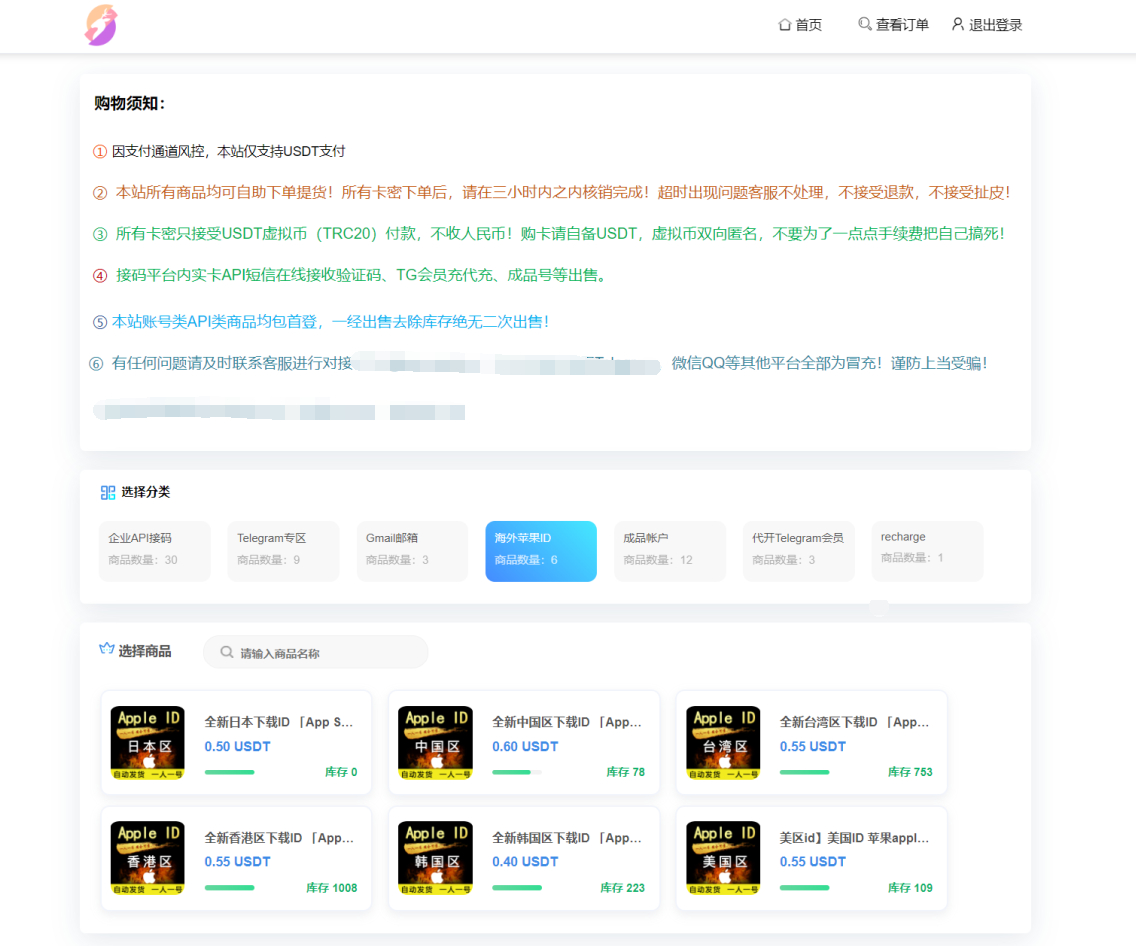Click the house icon beside 首页

(785, 24)
